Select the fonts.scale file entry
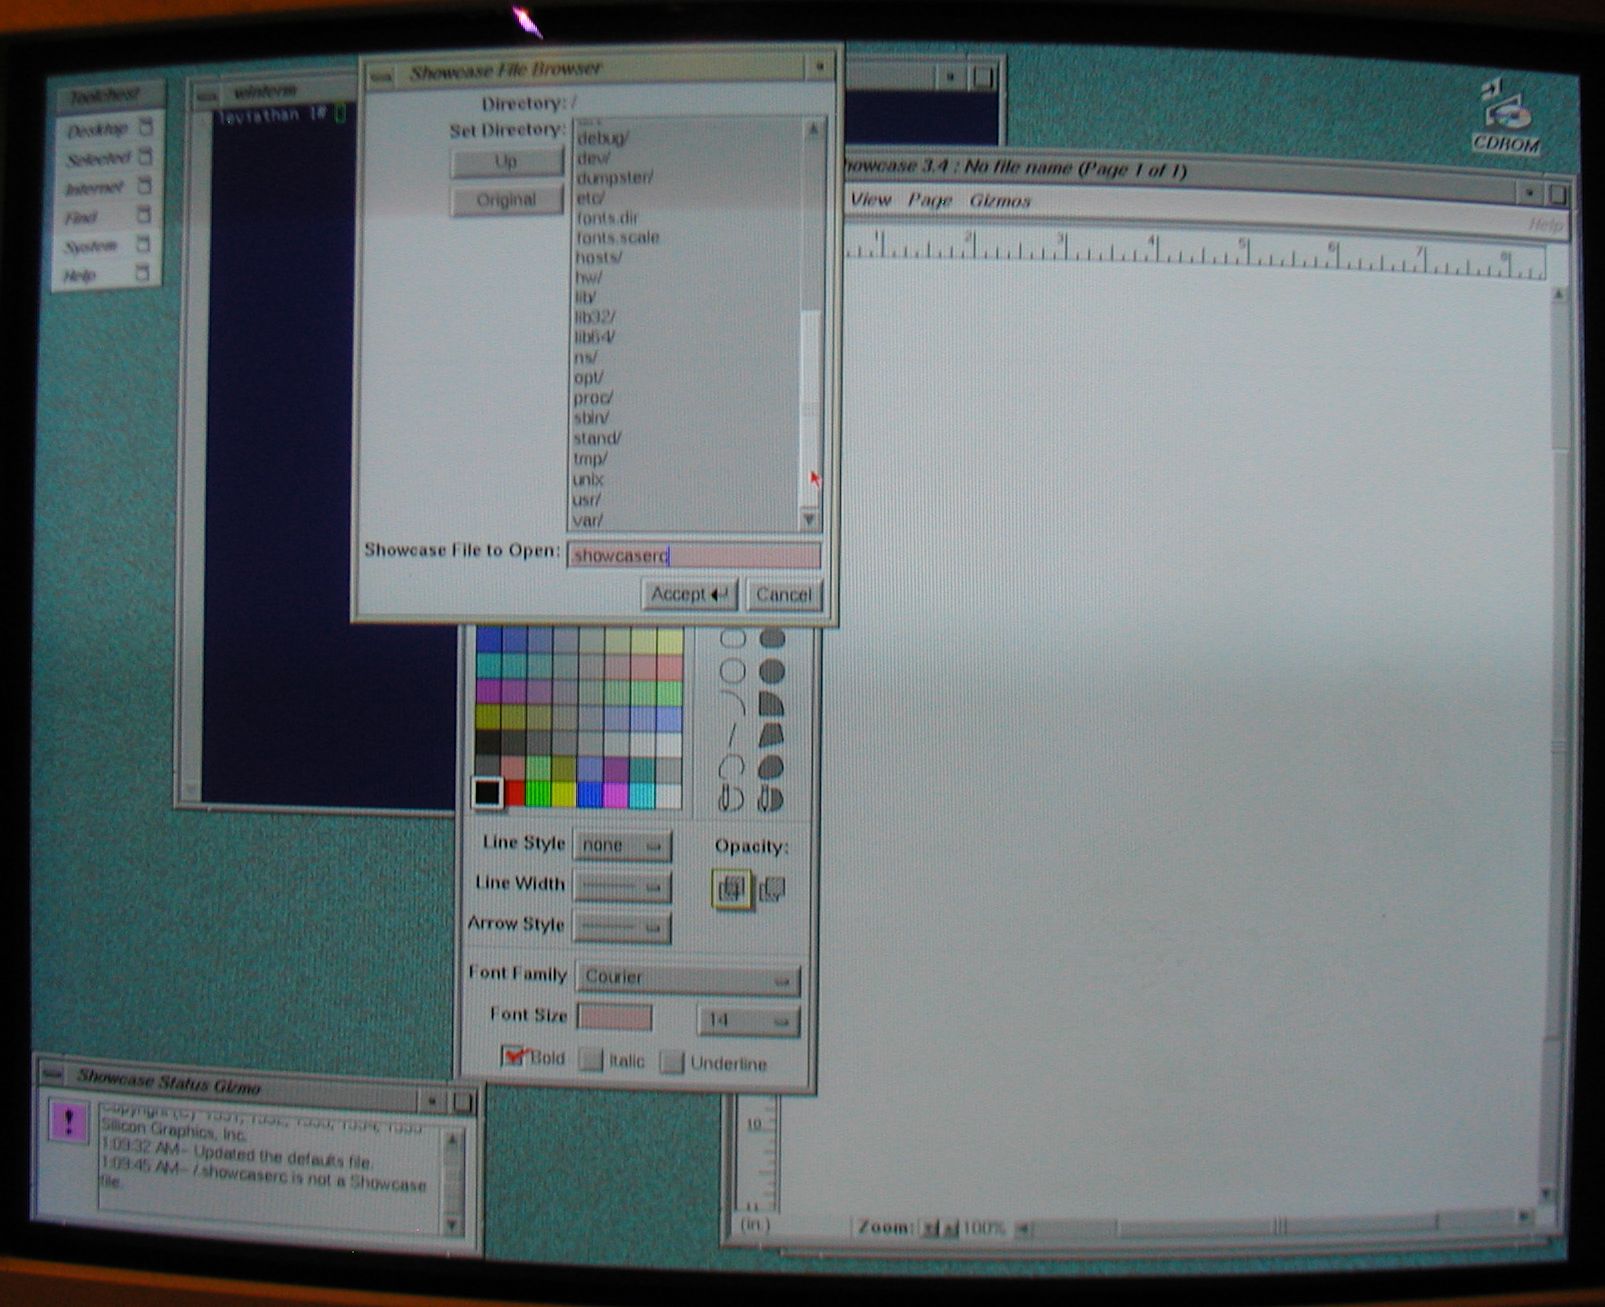The image size is (1605, 1307). (617, 237)
